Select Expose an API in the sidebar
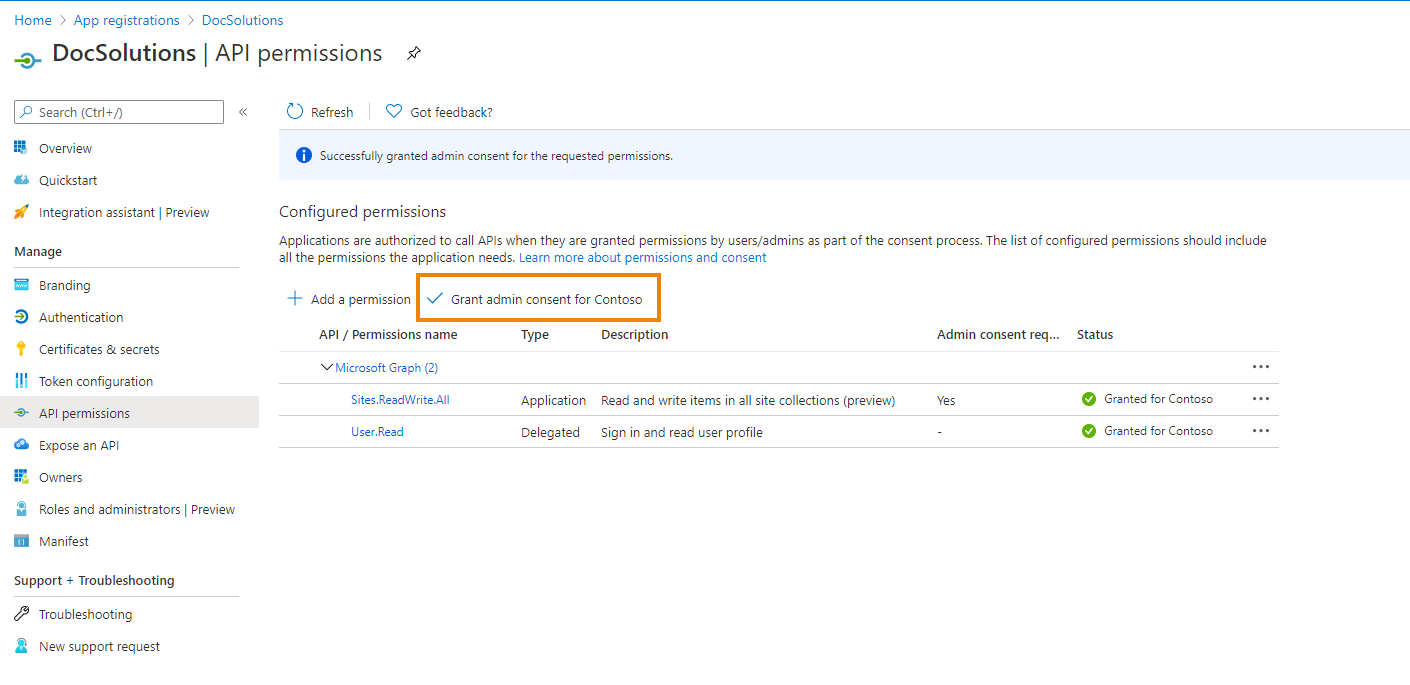The width and height of the screenshot is (1410, 685). tap(79, 445)
